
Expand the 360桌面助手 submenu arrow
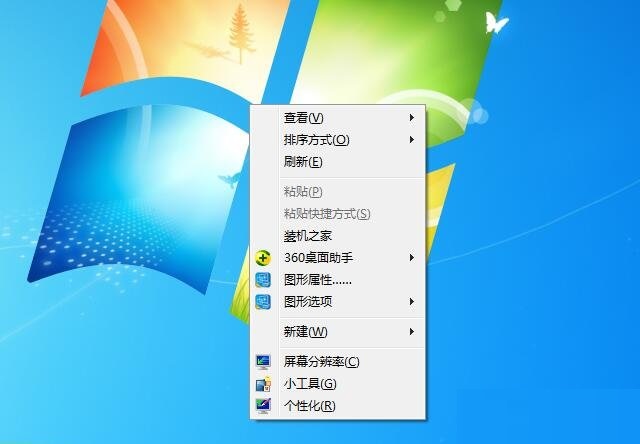point(412,258)
